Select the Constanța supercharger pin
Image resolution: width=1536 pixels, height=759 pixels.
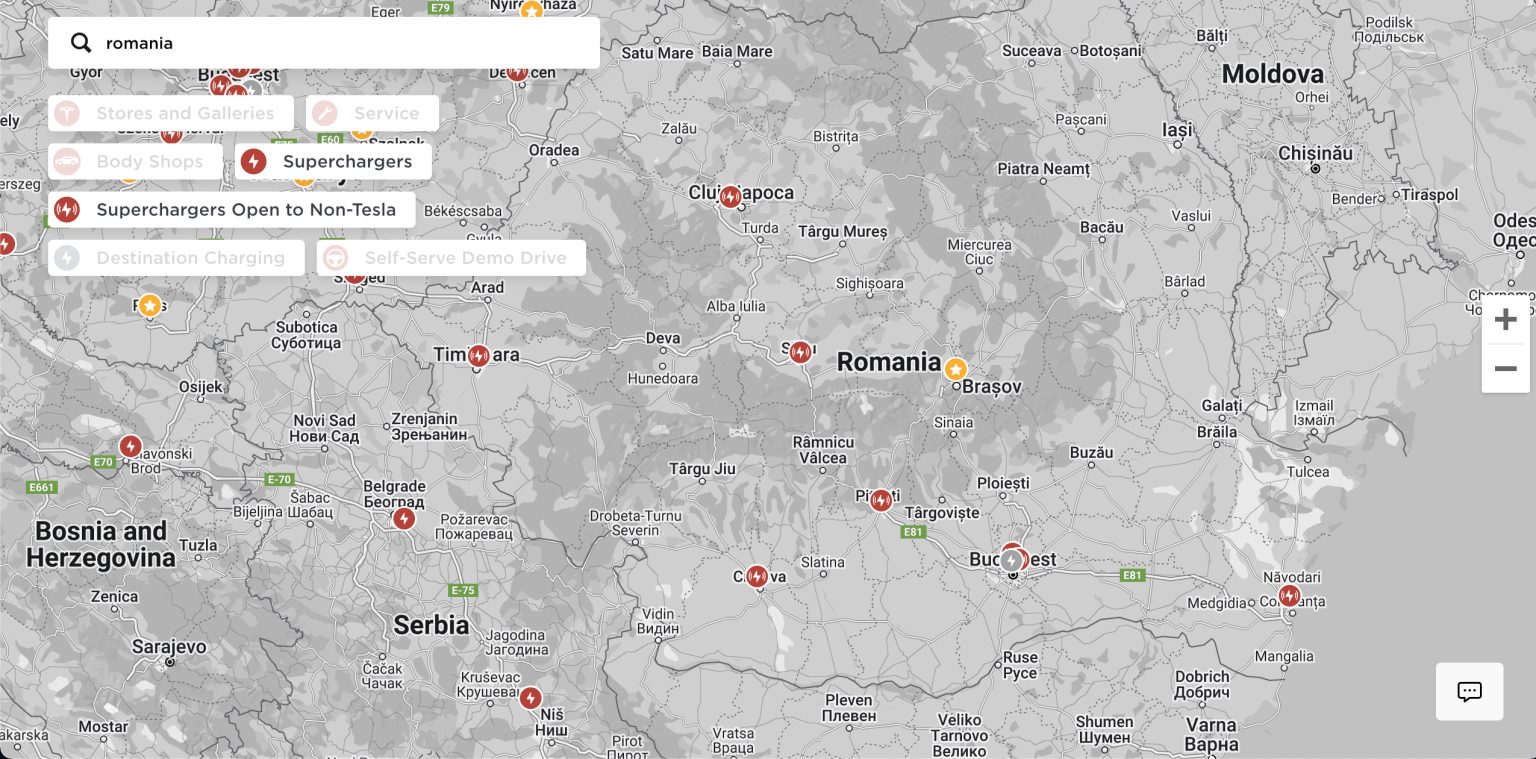click(x=1289, y=596)
